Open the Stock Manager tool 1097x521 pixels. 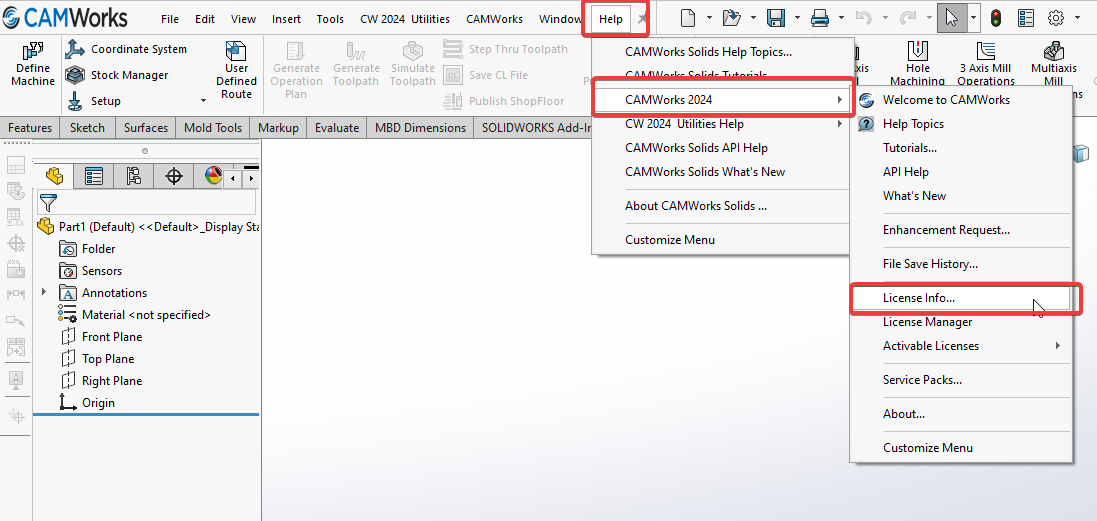[x=117, y=75]
